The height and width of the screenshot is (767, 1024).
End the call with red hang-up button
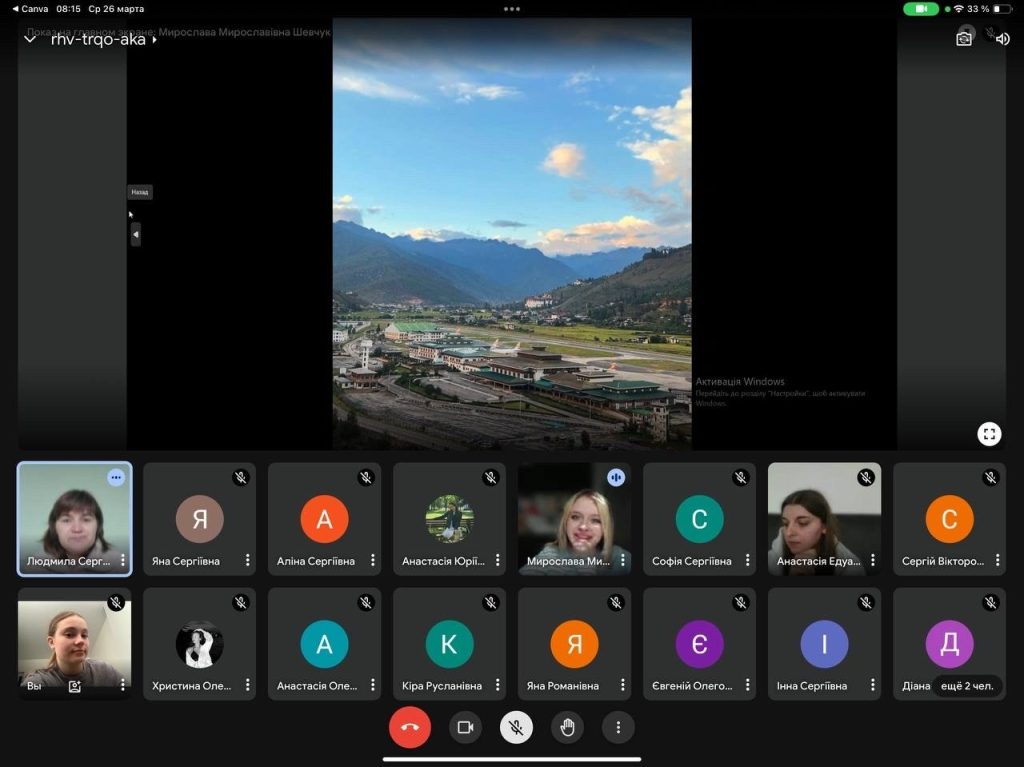point(410,727)
